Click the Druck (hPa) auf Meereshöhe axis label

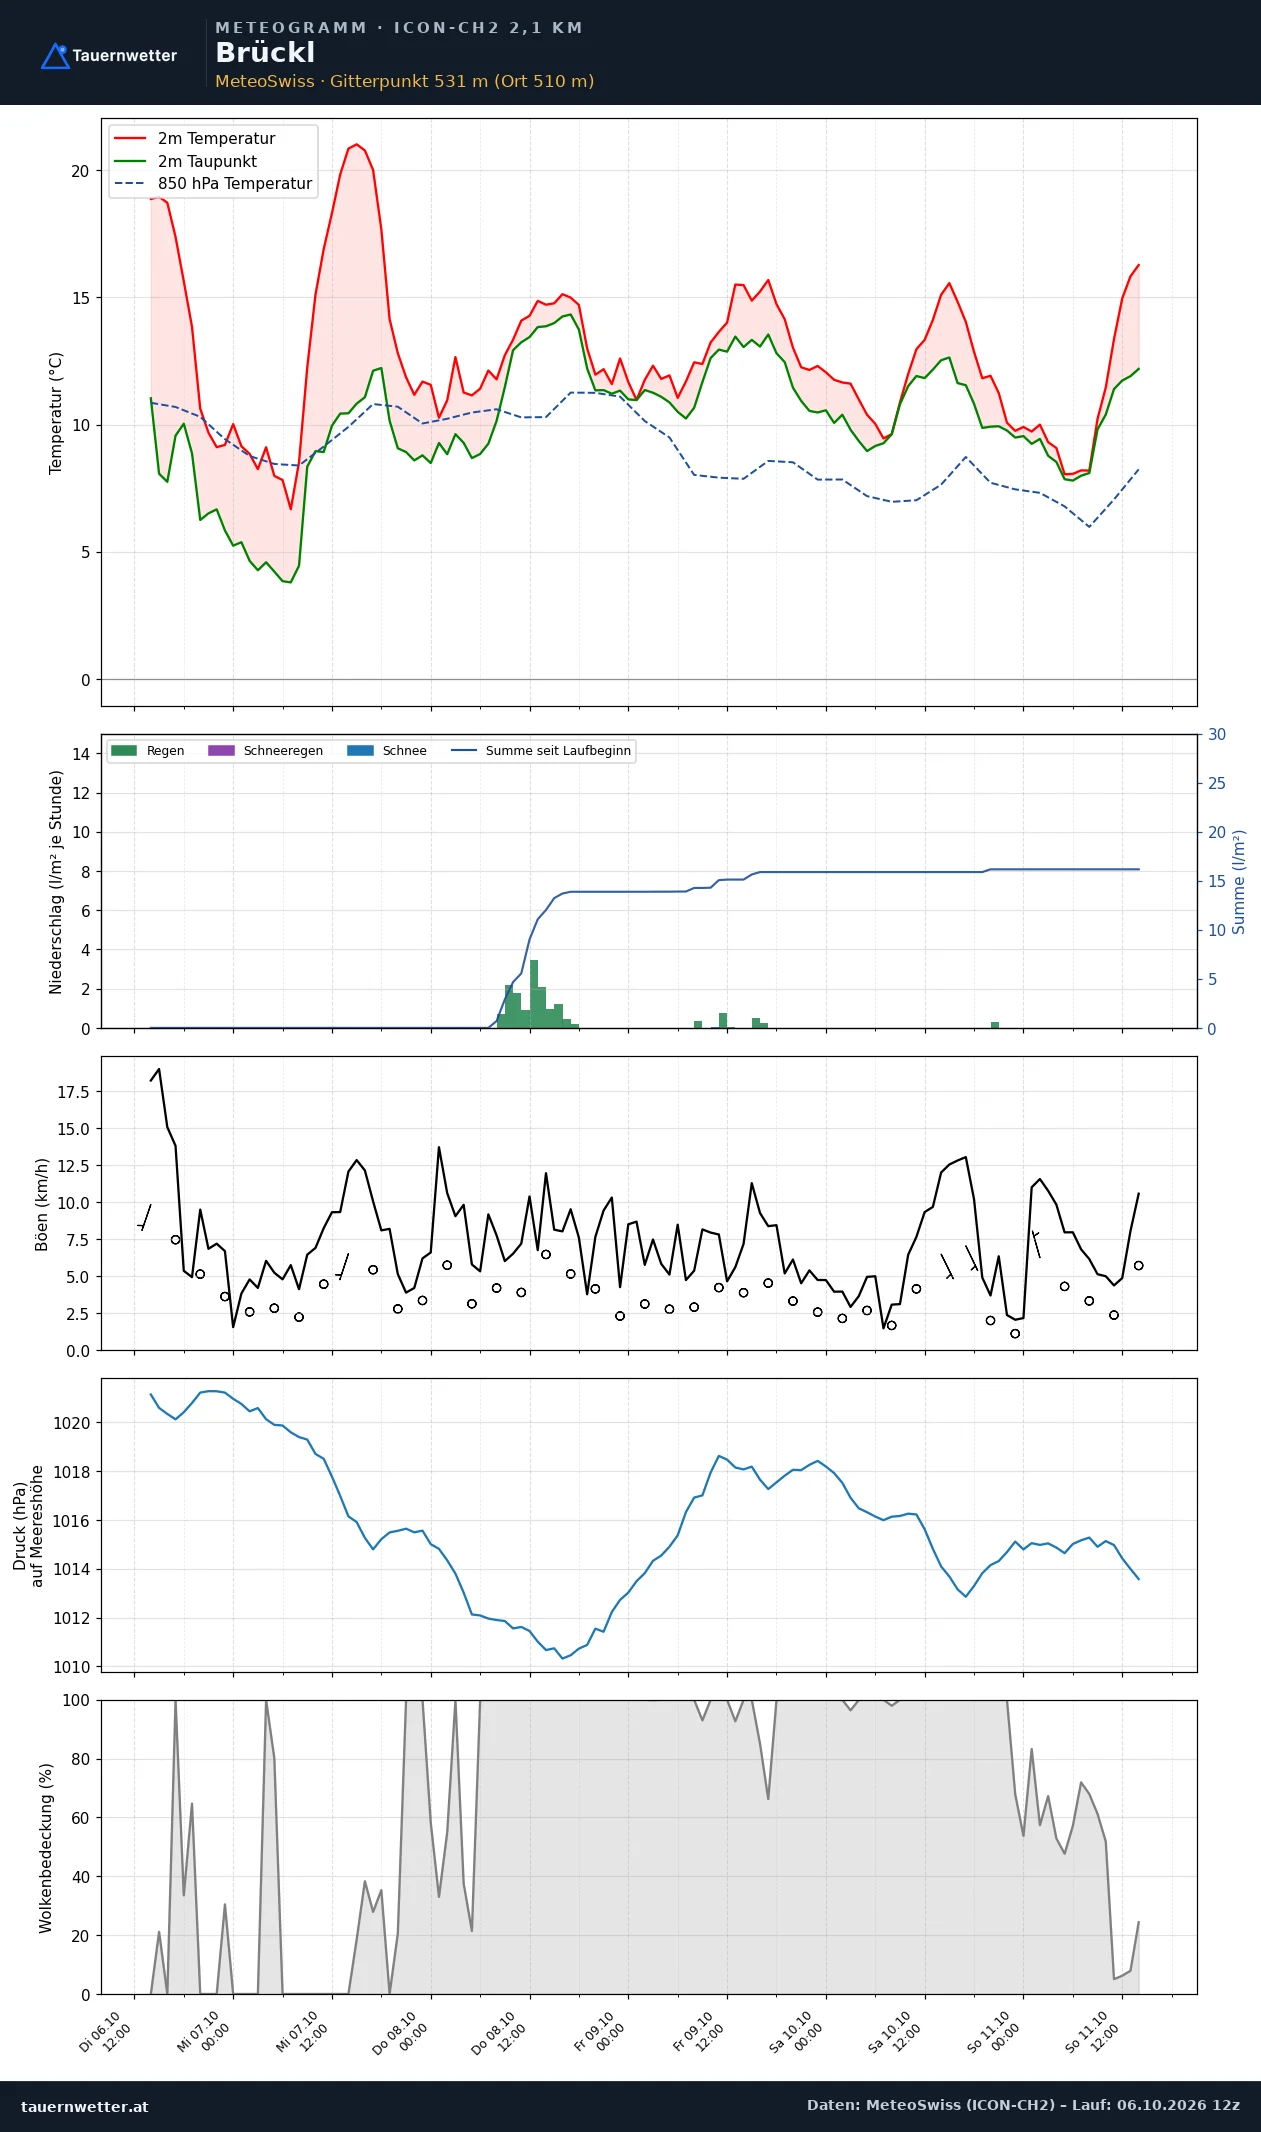28,1526
